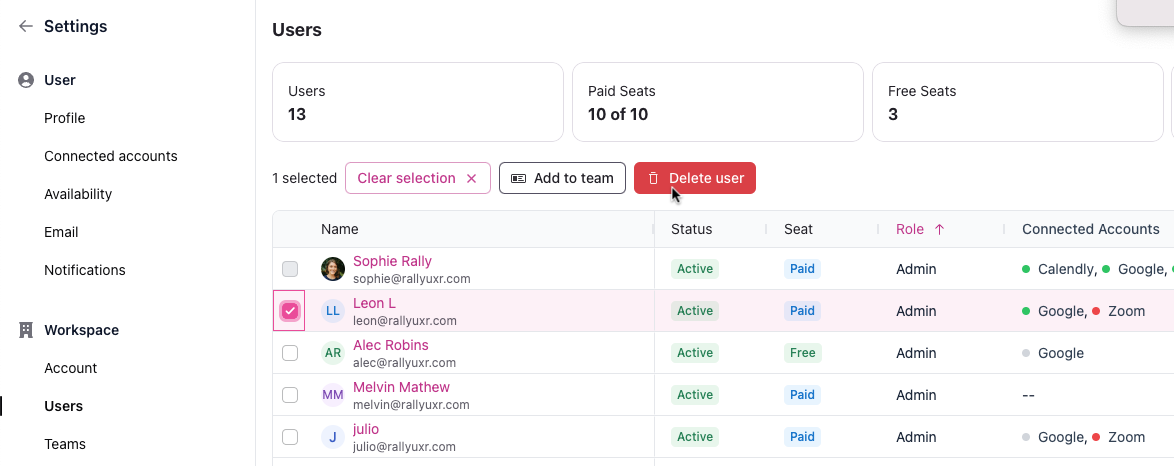Screen dimensions: 1174x466
Task: Tick the checkbox for Alec Robins
Action: pyautogui.click(x=290, y=353)
